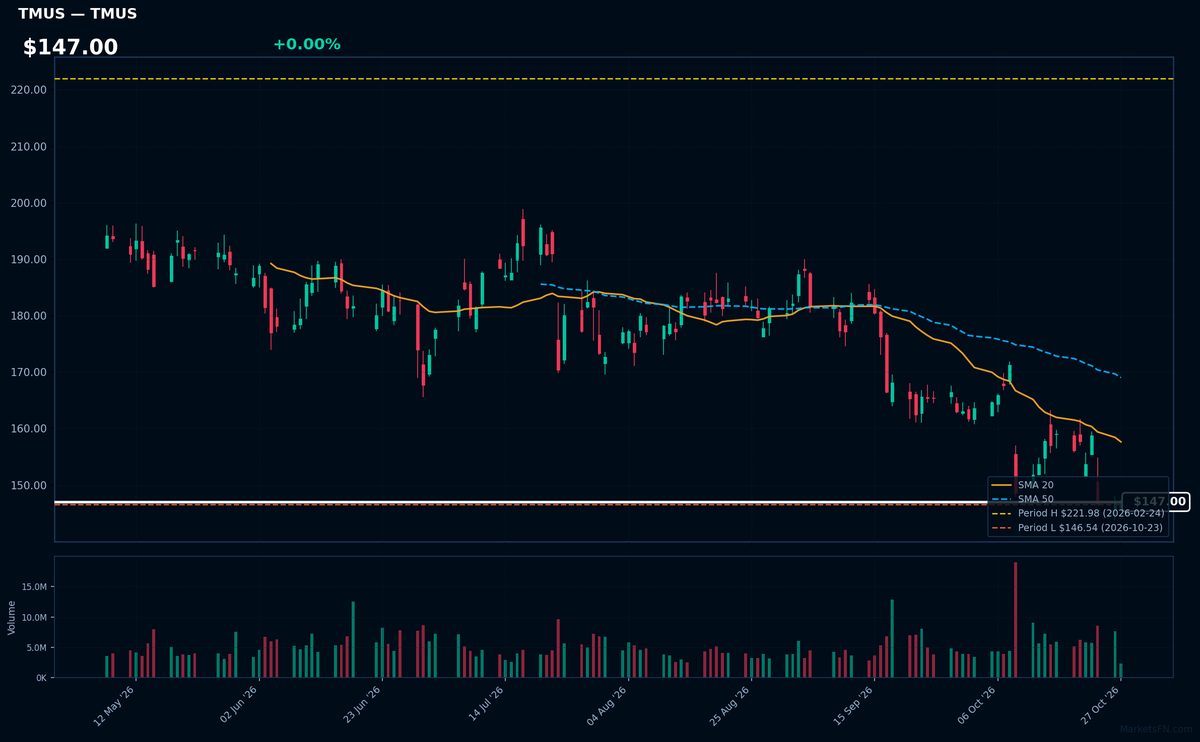Click the rotated "Volume" axis title
The height and width of the screenshot is (742, 1200).
pos(12,617)
